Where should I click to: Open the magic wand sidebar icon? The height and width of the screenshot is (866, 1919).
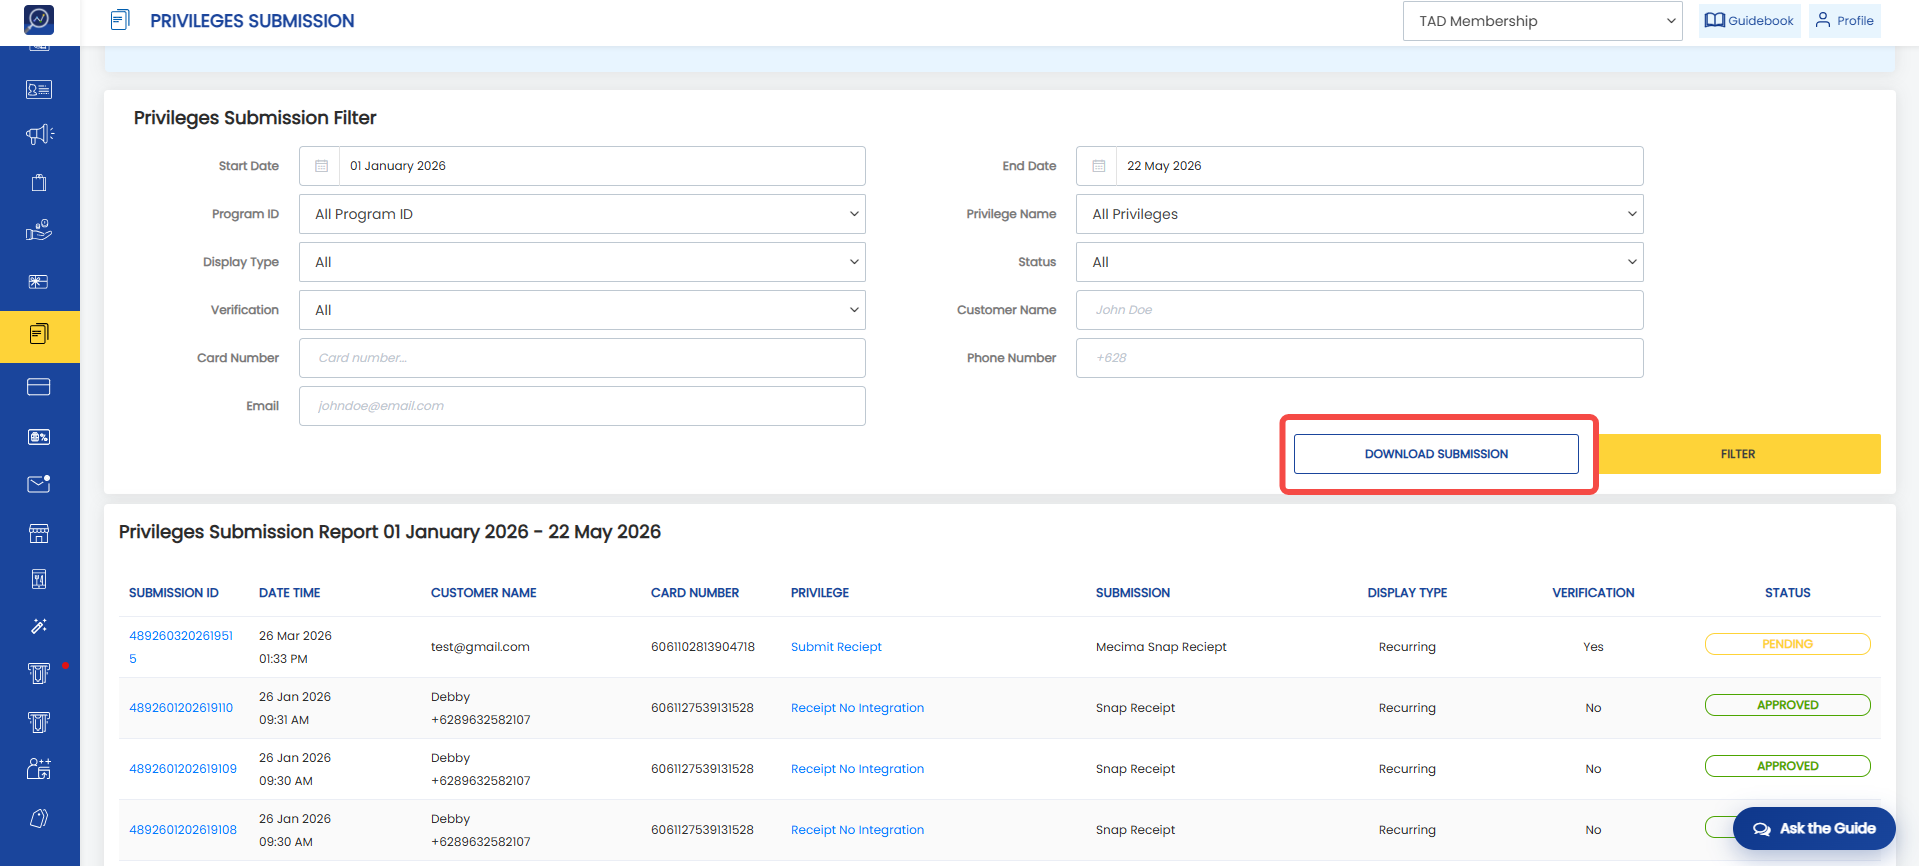click(x=39, y=626)
